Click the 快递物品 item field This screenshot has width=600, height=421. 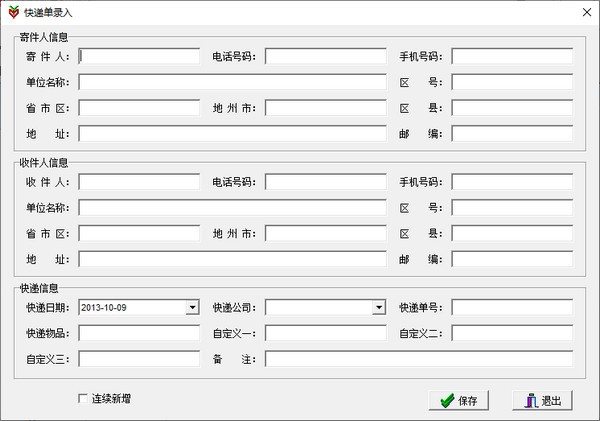click(139, 333)
